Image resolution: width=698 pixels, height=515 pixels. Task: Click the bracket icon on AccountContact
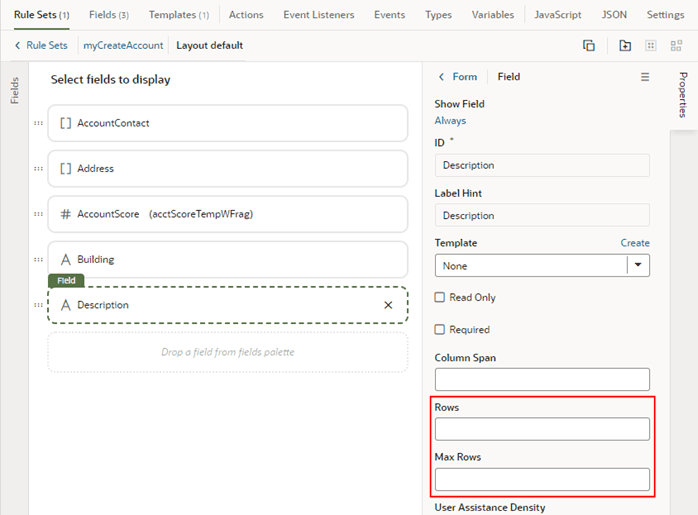pyautogui.click(x=65, y=123)
